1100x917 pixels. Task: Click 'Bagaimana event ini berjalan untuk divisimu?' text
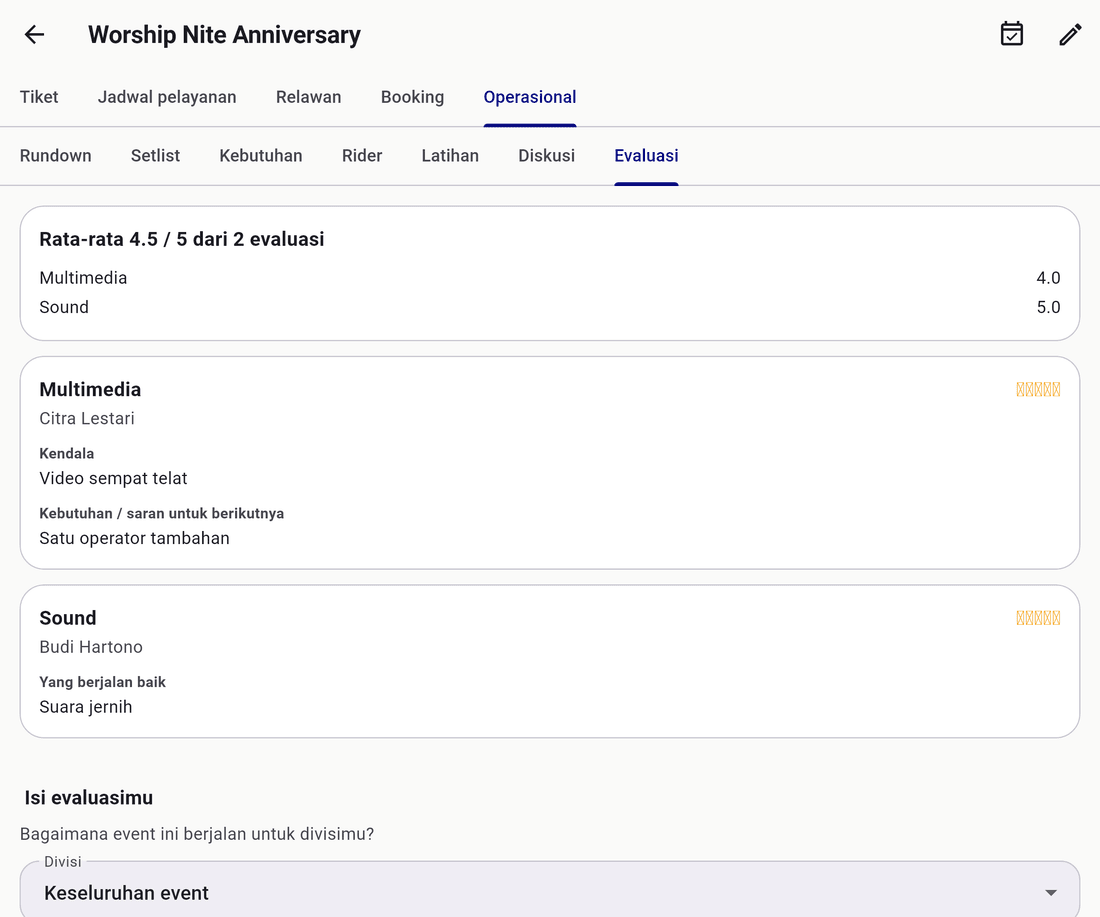pos(197,834)
